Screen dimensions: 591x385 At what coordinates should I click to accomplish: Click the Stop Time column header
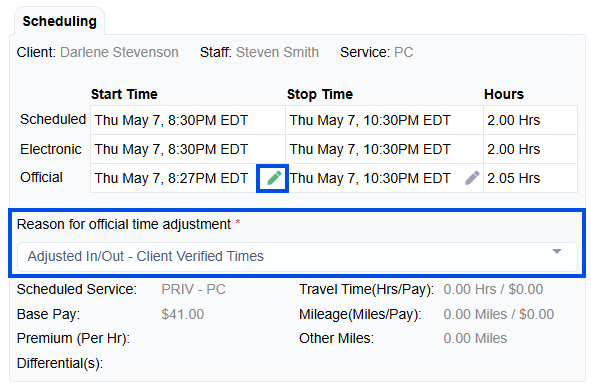pyautogui.click(x=320, y=94)
